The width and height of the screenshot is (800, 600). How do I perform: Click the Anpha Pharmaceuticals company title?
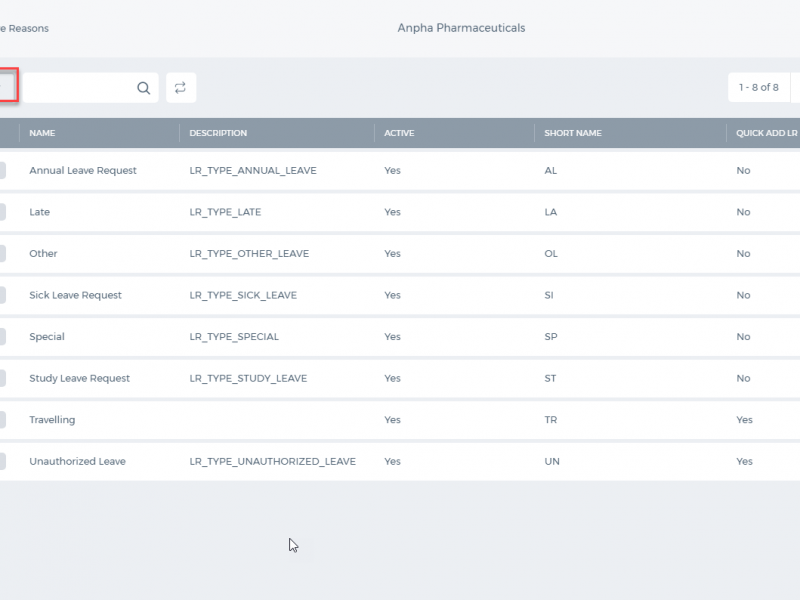coord(461,28)
